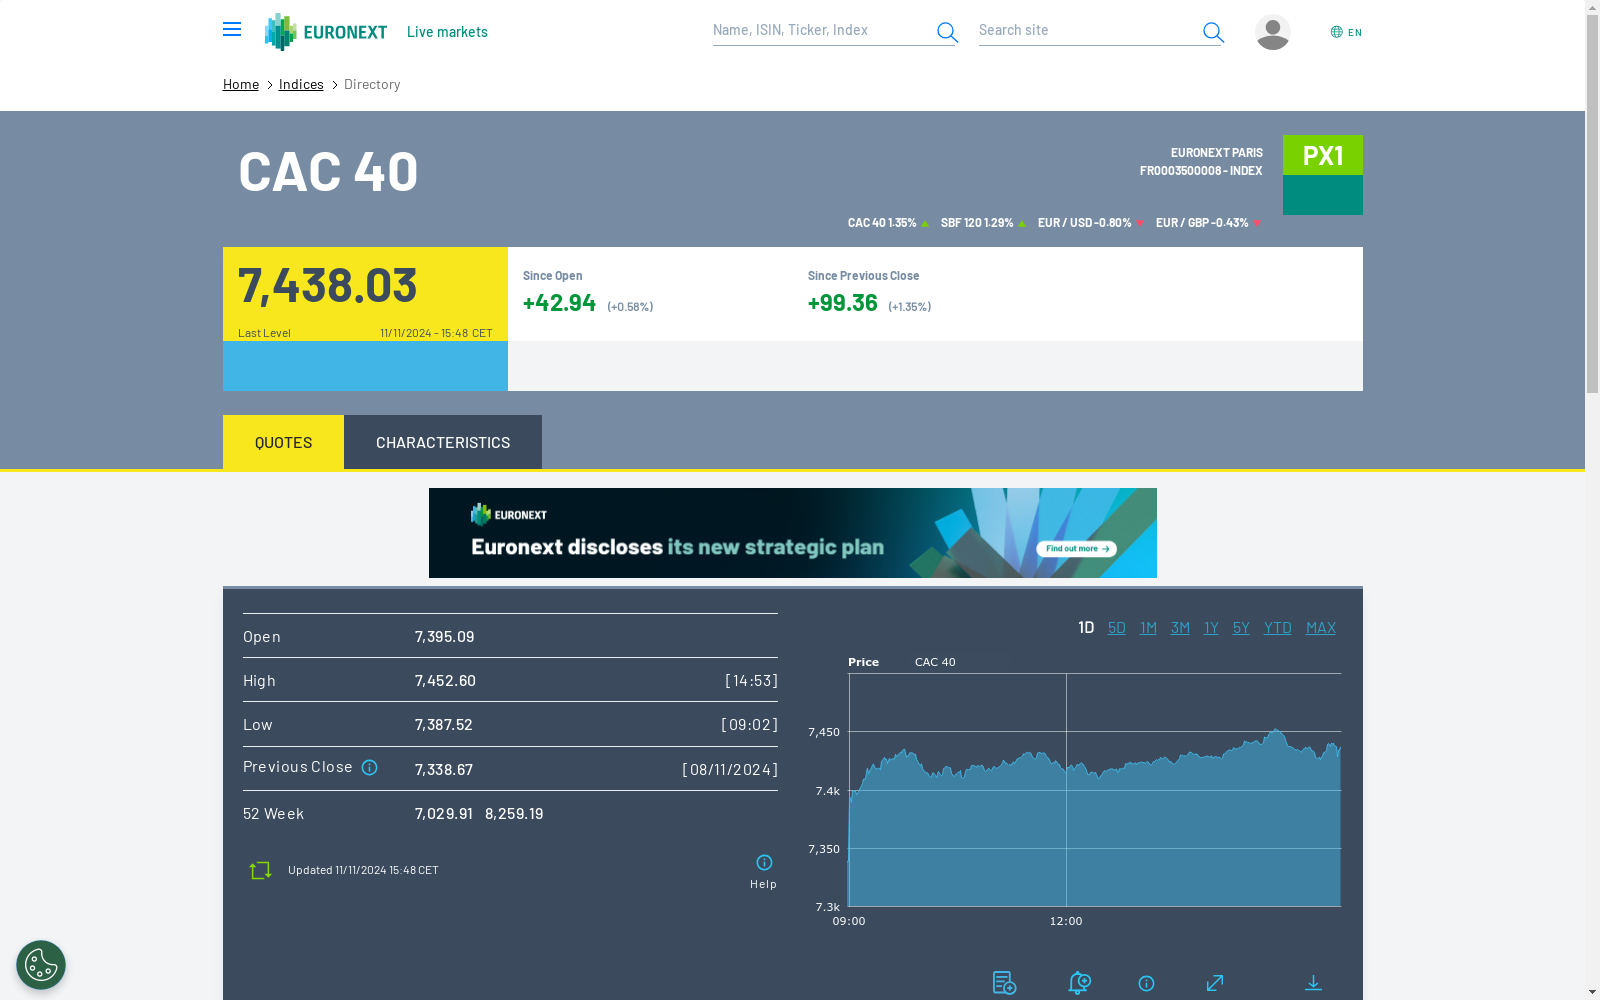
Task: Click the magnifier beside the Search site field
Action: point(1213,33)
